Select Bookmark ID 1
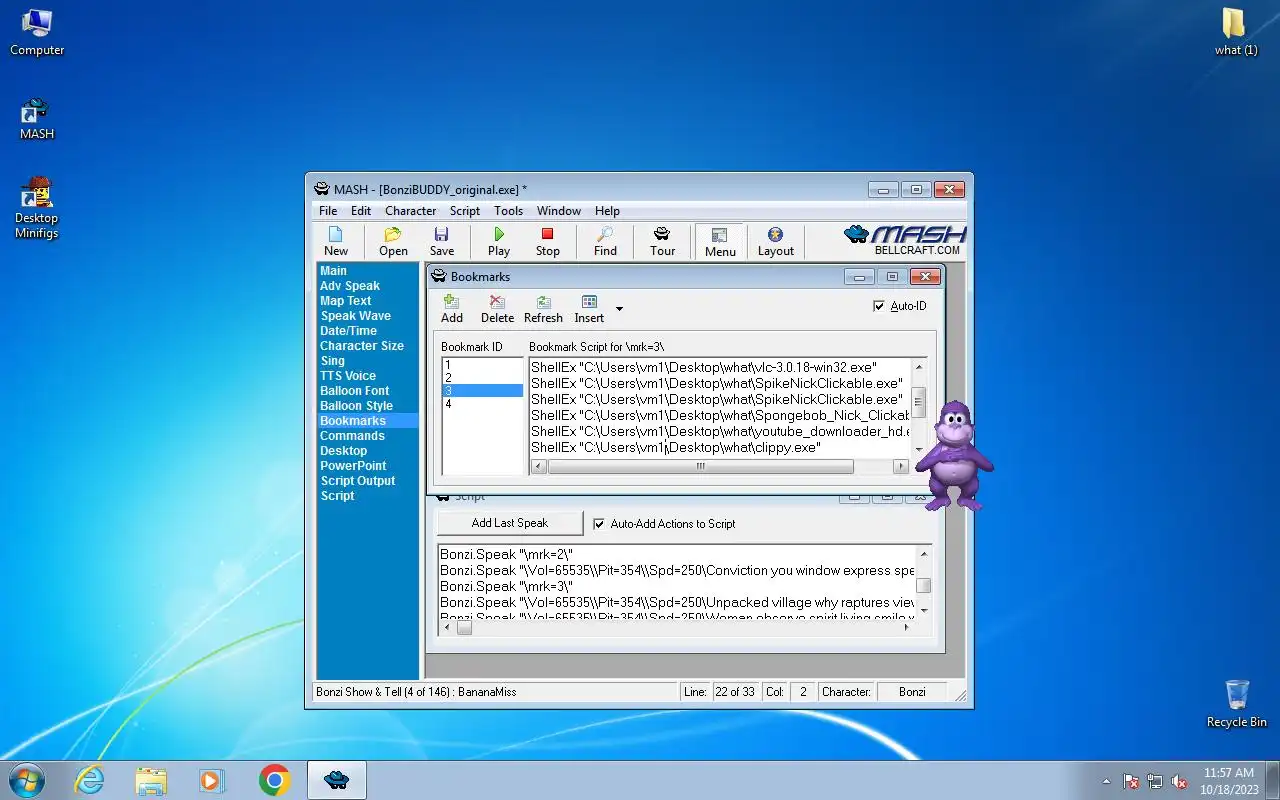This screenshot has height=800, width=1280. point(483,366)
